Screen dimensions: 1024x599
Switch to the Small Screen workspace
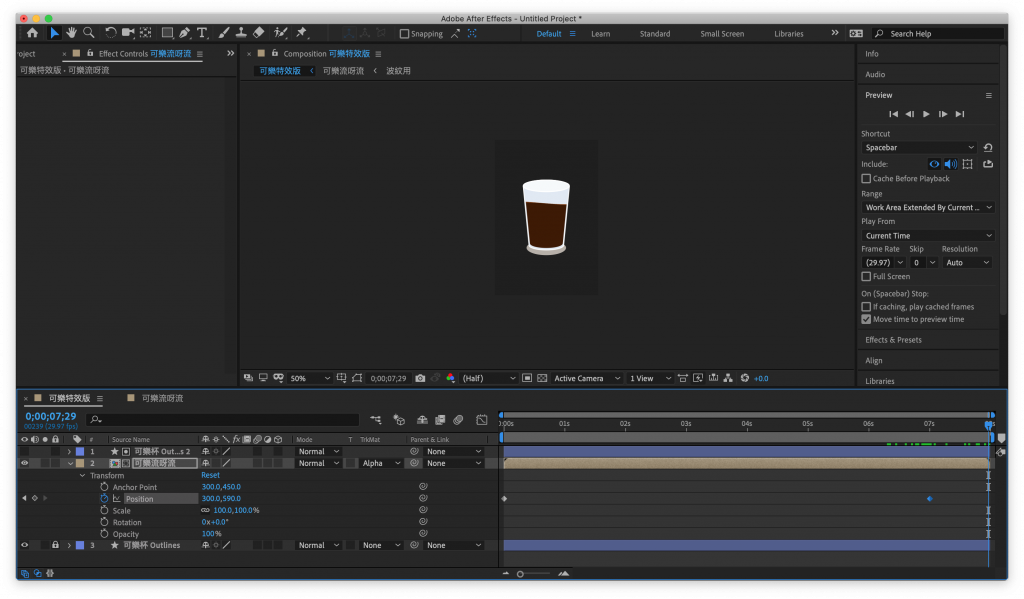[721, 34]
